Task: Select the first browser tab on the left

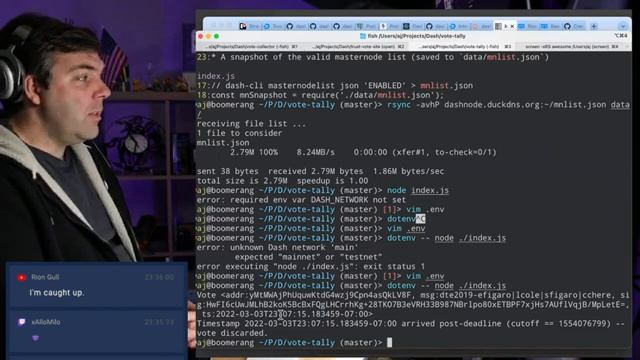Action: point(249,26)
